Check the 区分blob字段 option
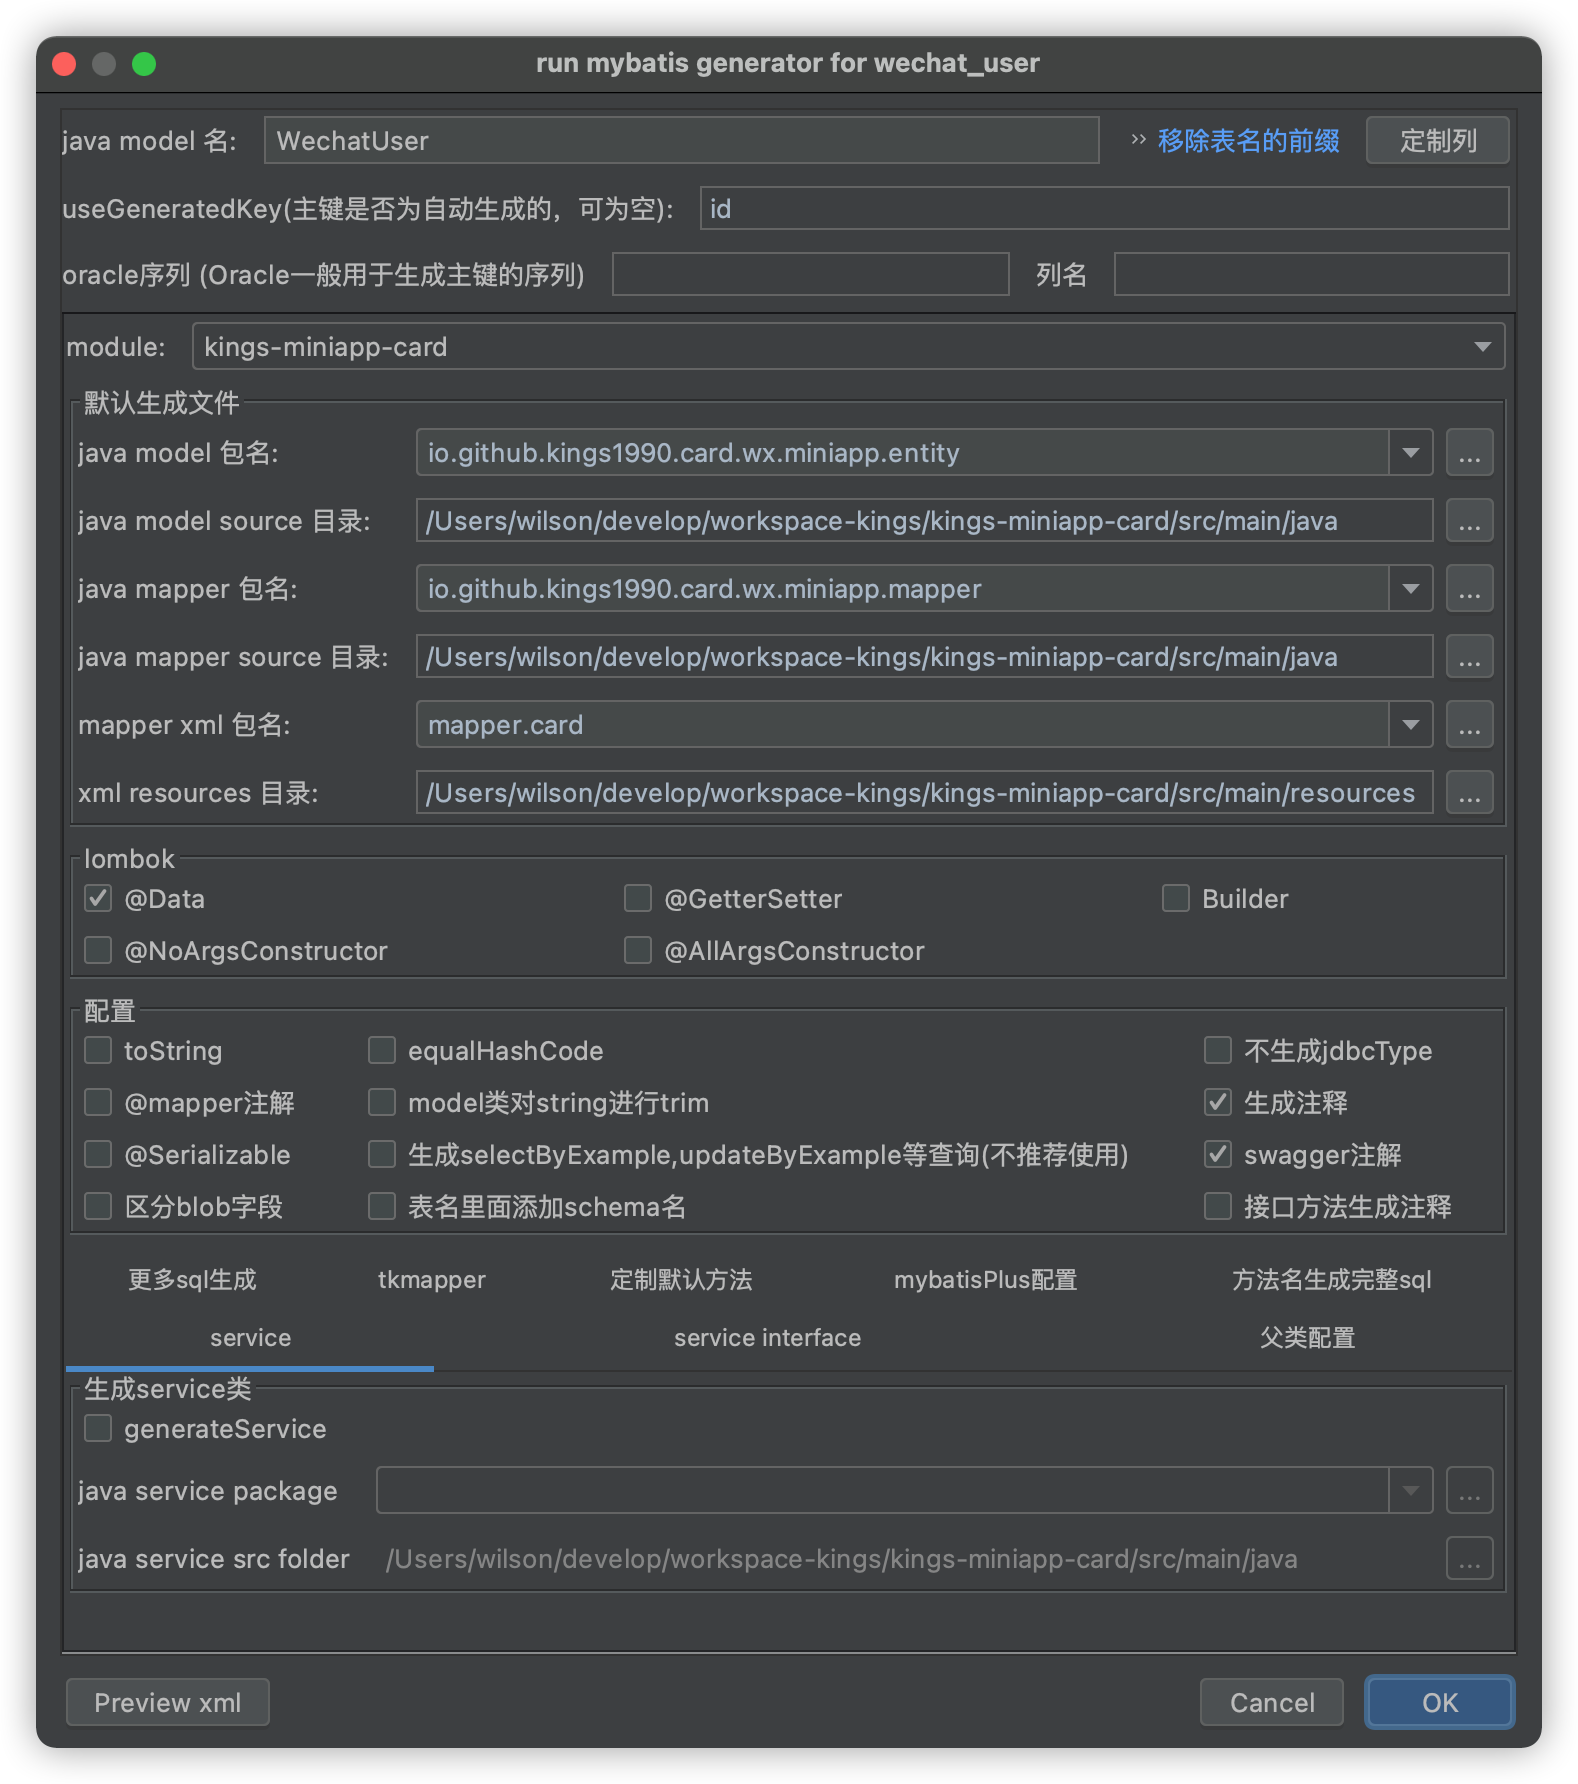This screenshot has width=1578, height=1784. [98, 1206]
